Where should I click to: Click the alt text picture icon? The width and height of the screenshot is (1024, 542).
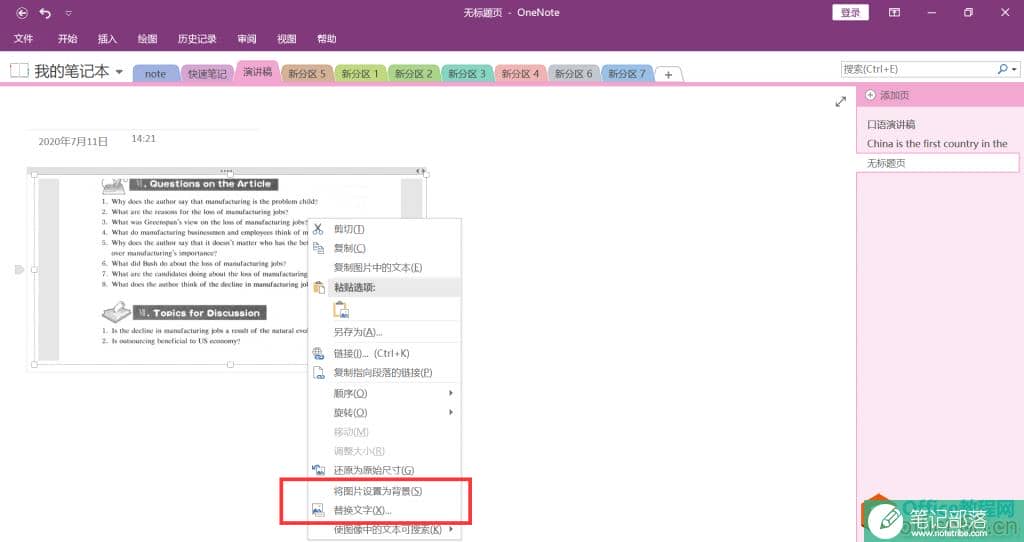[318, 510]
